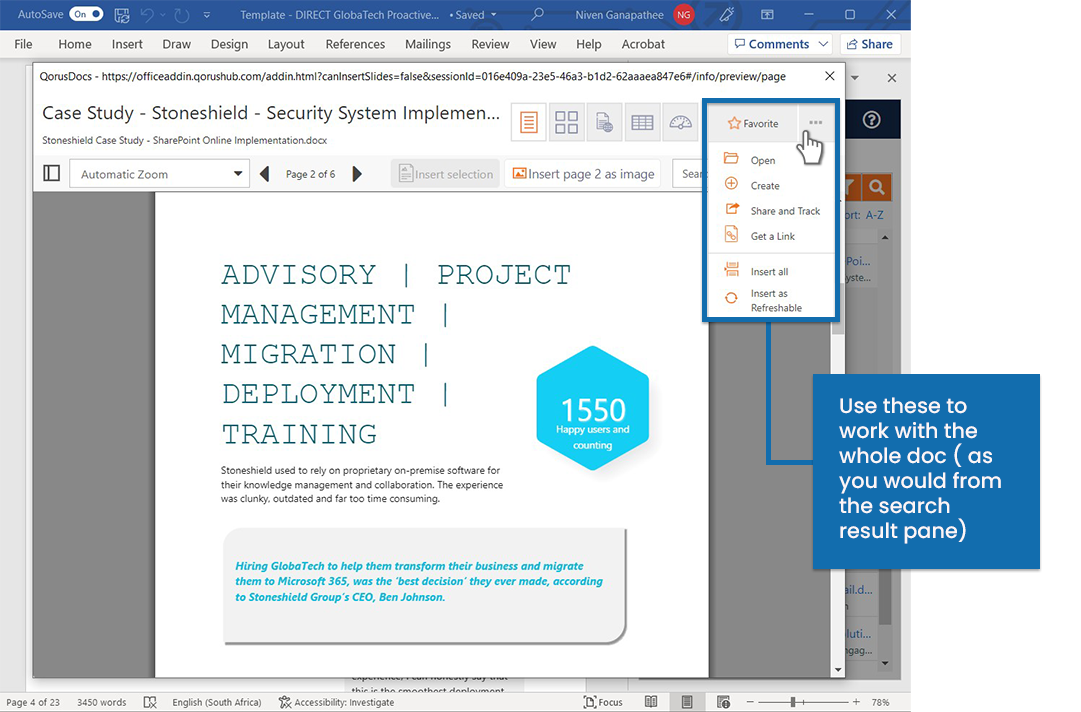Open the dashboard gauge icon

(x=680, y=122)
